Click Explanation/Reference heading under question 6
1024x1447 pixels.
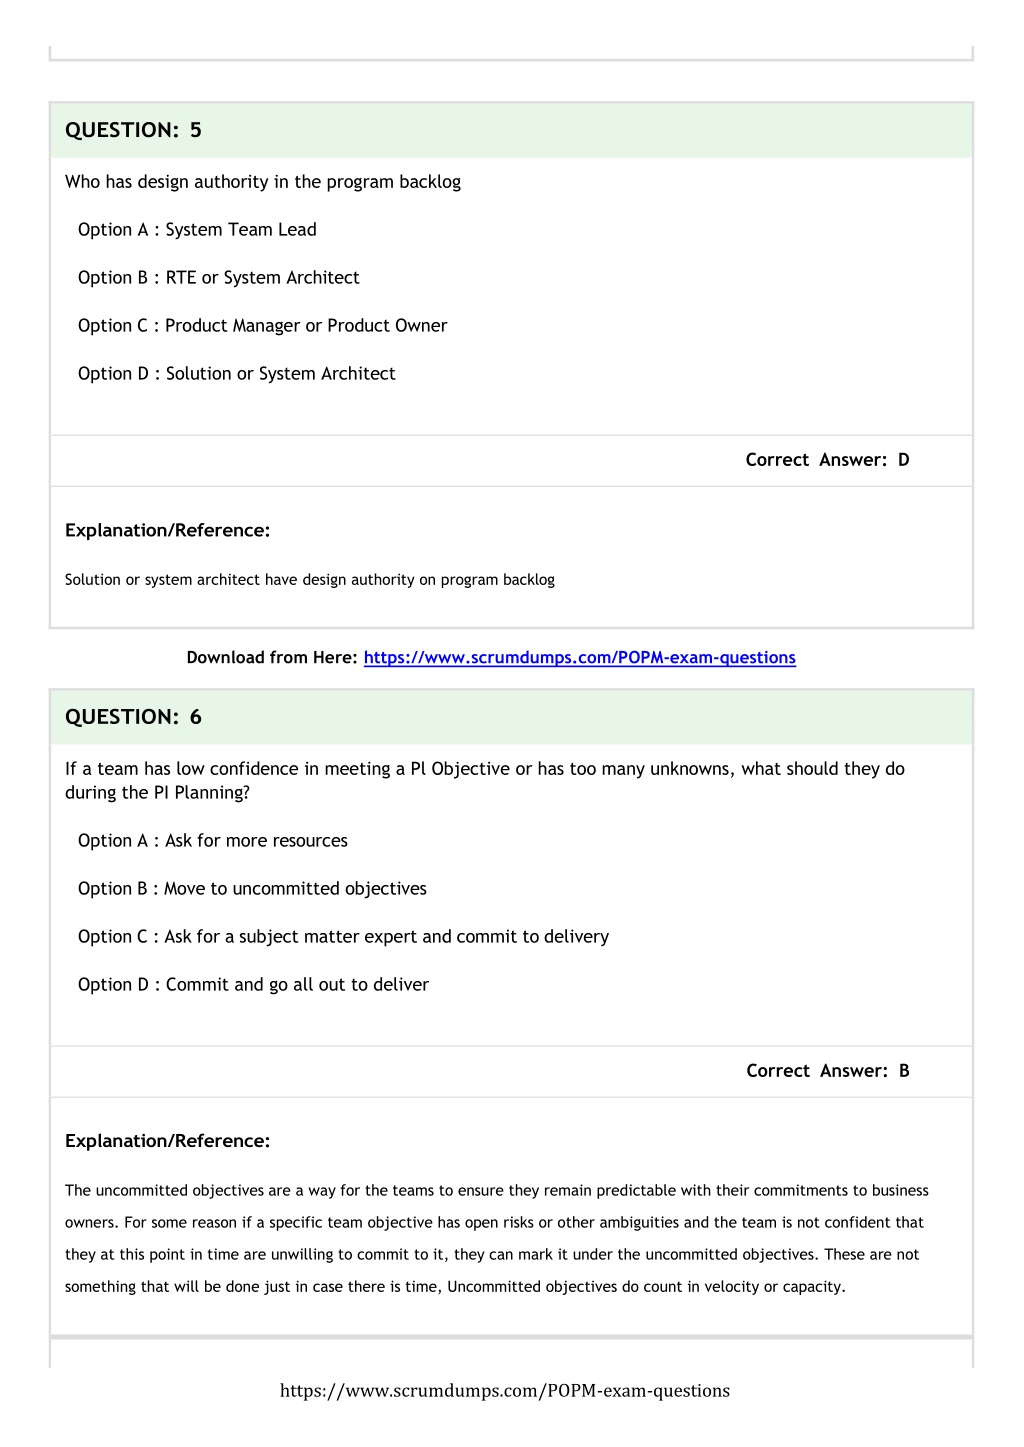pos(168,1142)
